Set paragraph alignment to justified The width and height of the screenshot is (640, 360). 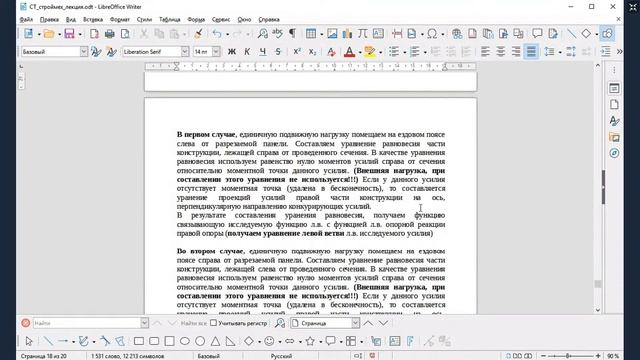pos(531,52)
